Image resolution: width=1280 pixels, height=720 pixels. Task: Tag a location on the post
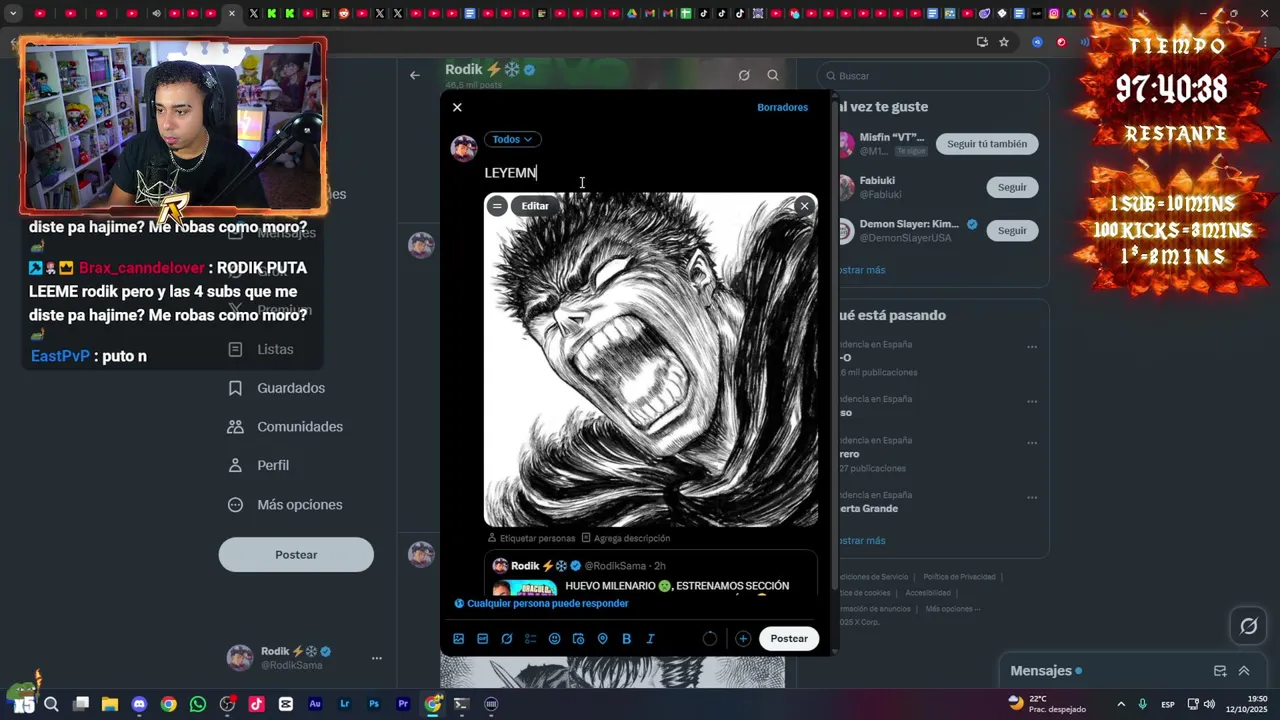click(602, 639)
